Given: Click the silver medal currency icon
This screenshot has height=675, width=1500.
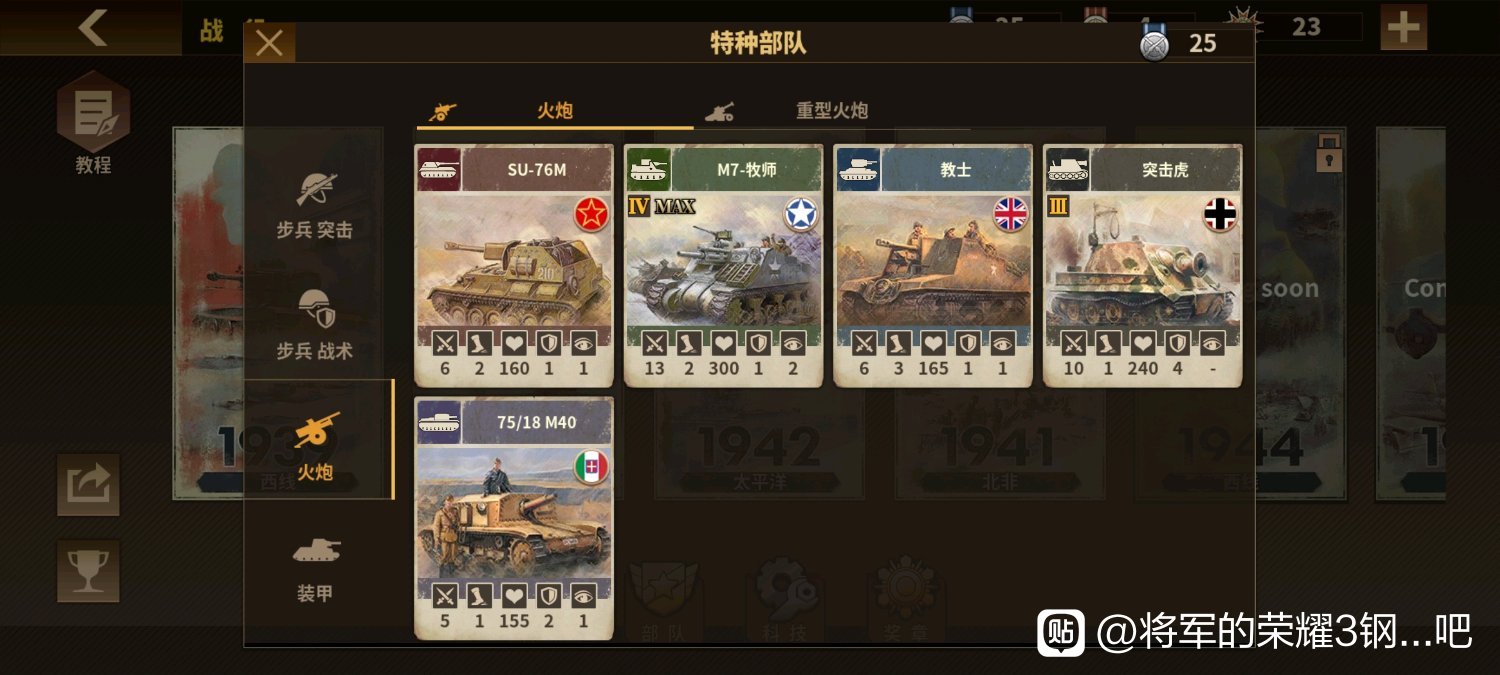Looking at the screenshot, I should point(1155,44).
